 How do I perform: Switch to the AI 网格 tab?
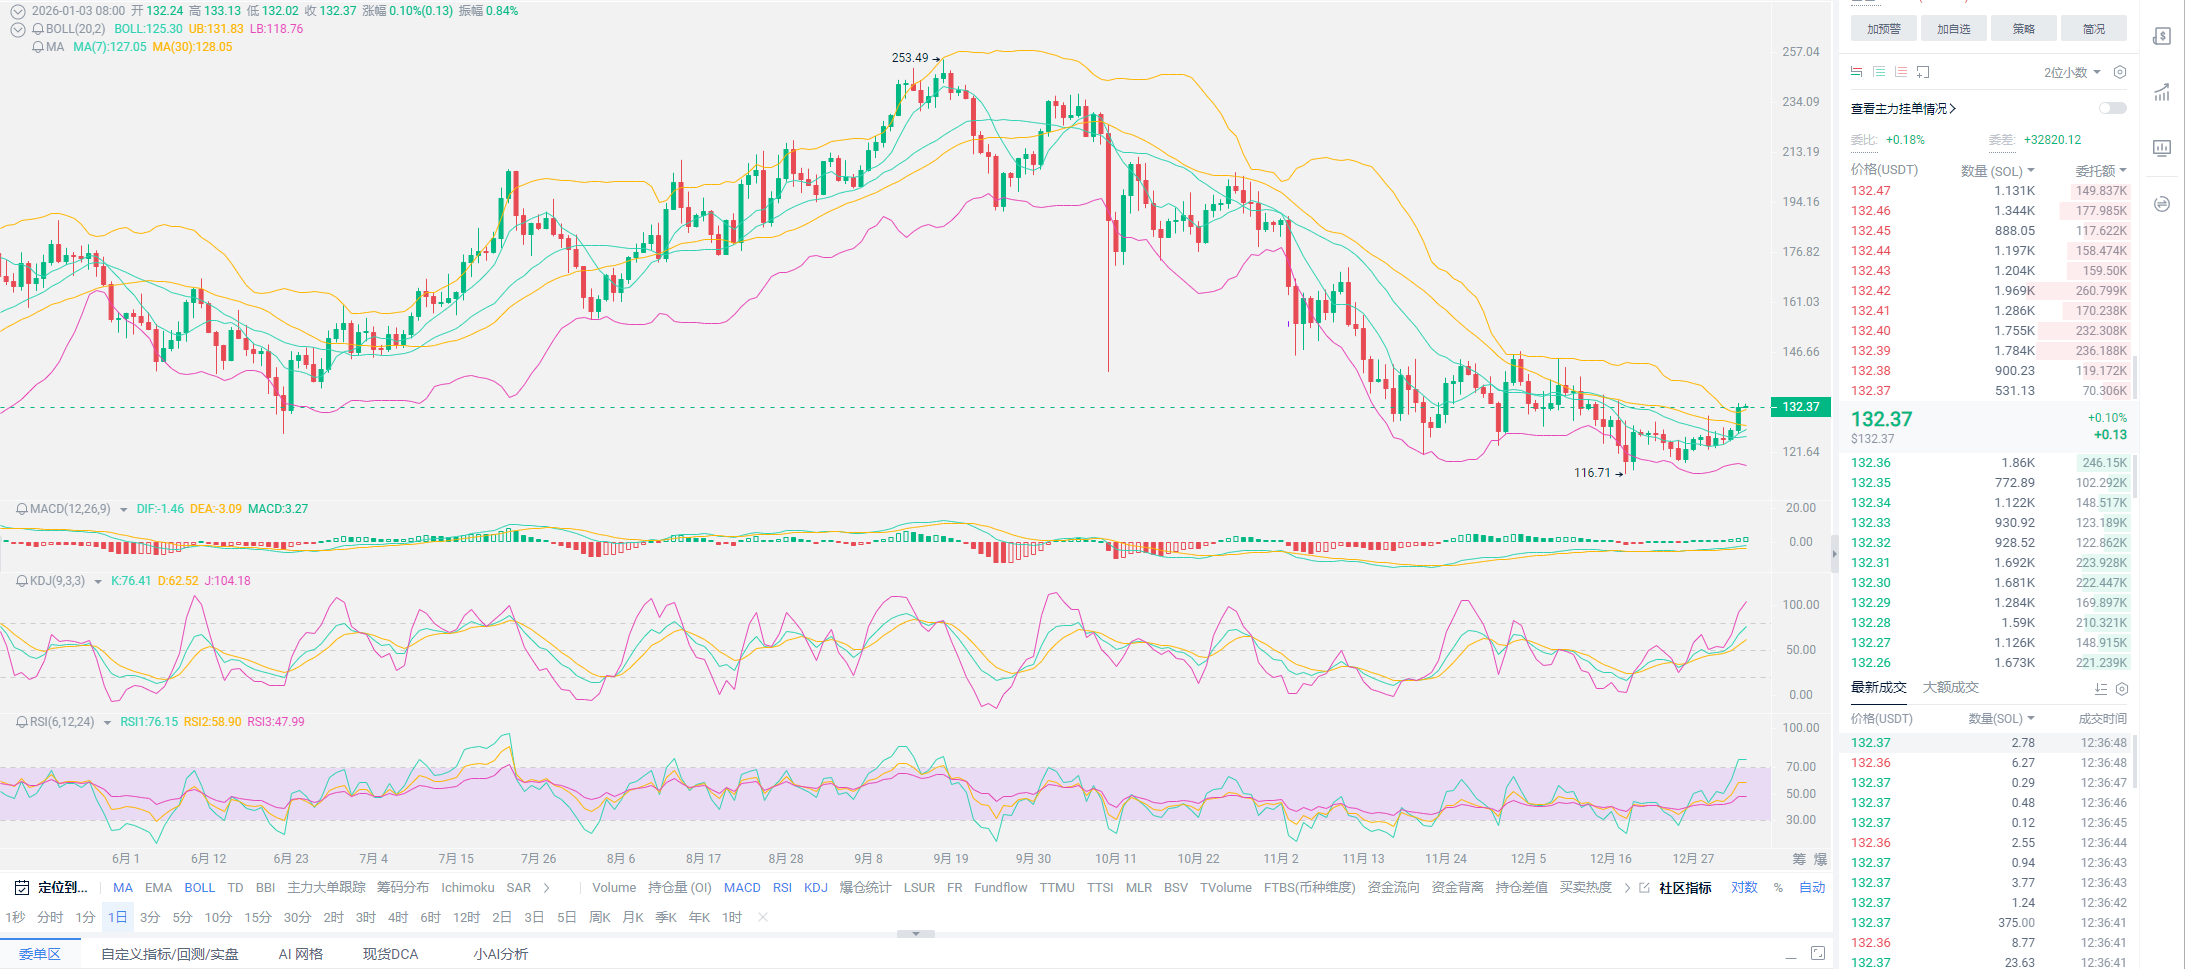[300, 954]
